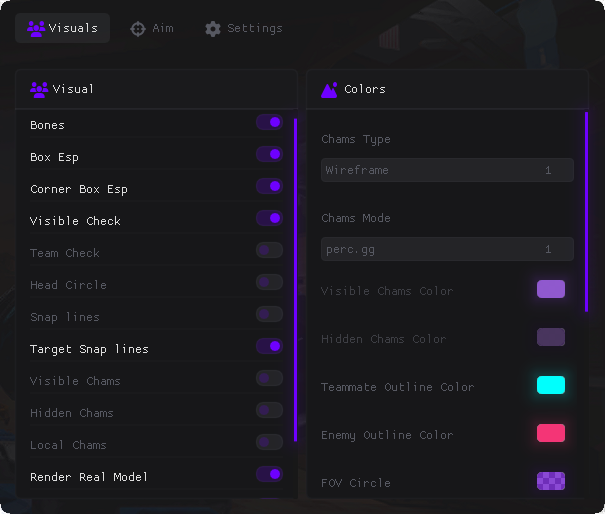Pick the Teammate Outline Color cyan swatch
Image resolution: width=605 pixels, height=514 pixels.
[x=551, y=385]
